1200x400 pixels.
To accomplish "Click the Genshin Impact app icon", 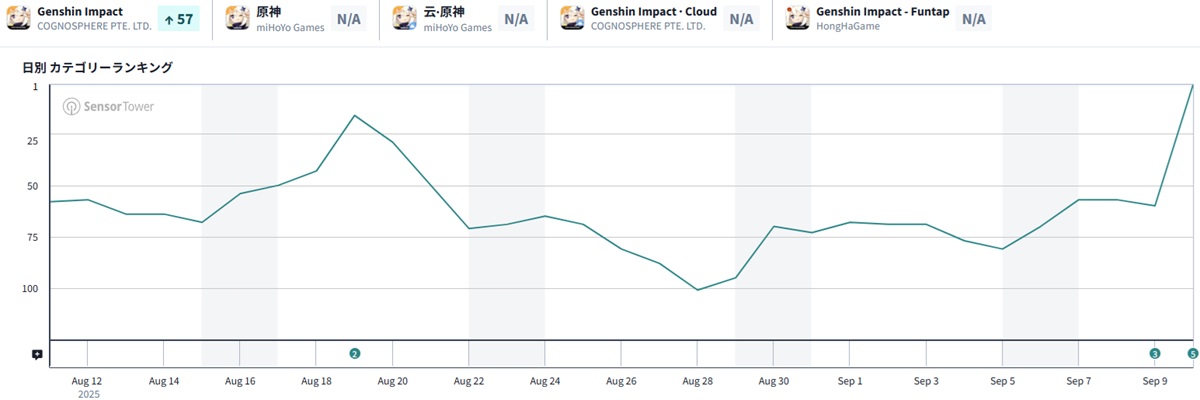I will click(x=19, y=18).
